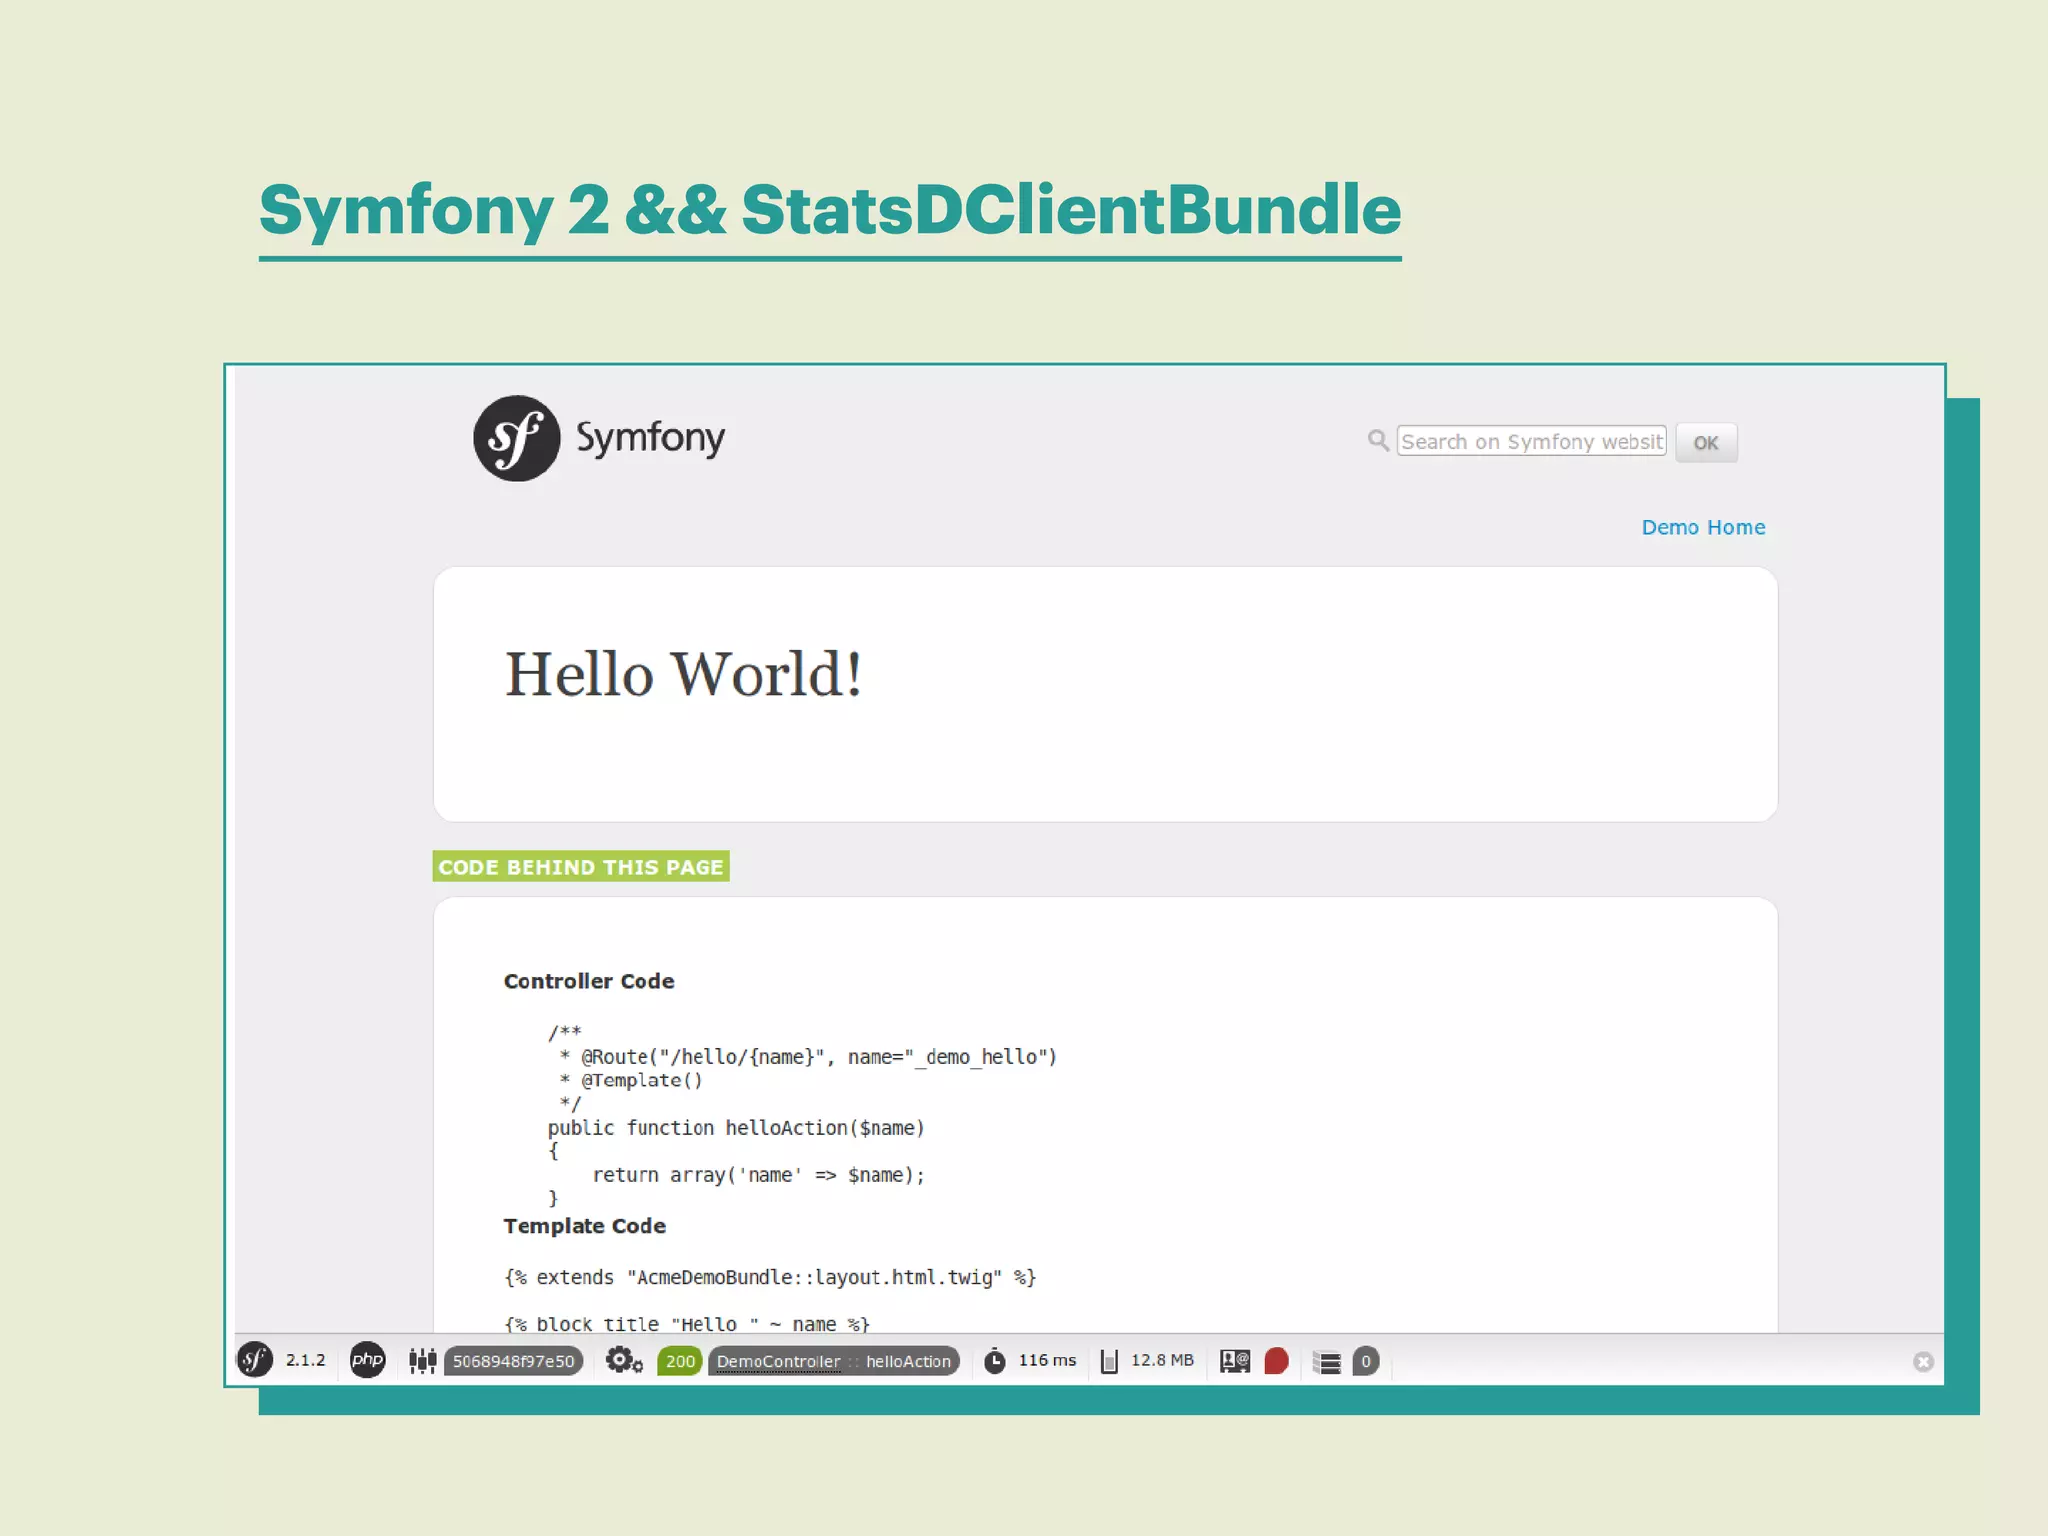Click the profiler token icon
The image size is (2048, 1536).
coord(422,1360)
